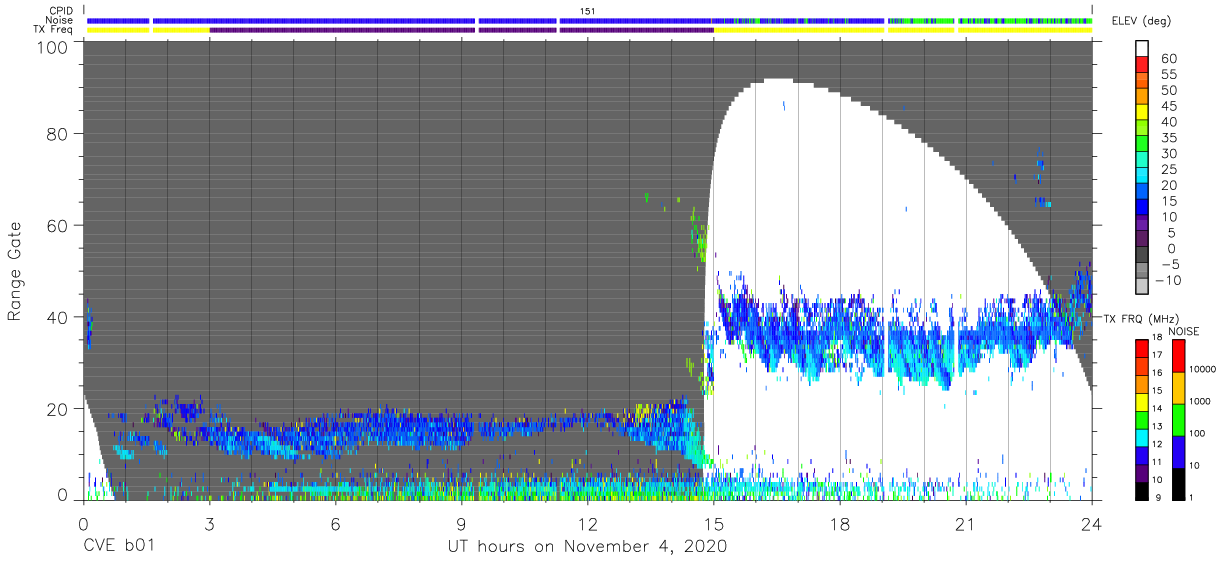
Task: Click the 60 tick on Range Gate axis
Action: click(58, 227)
